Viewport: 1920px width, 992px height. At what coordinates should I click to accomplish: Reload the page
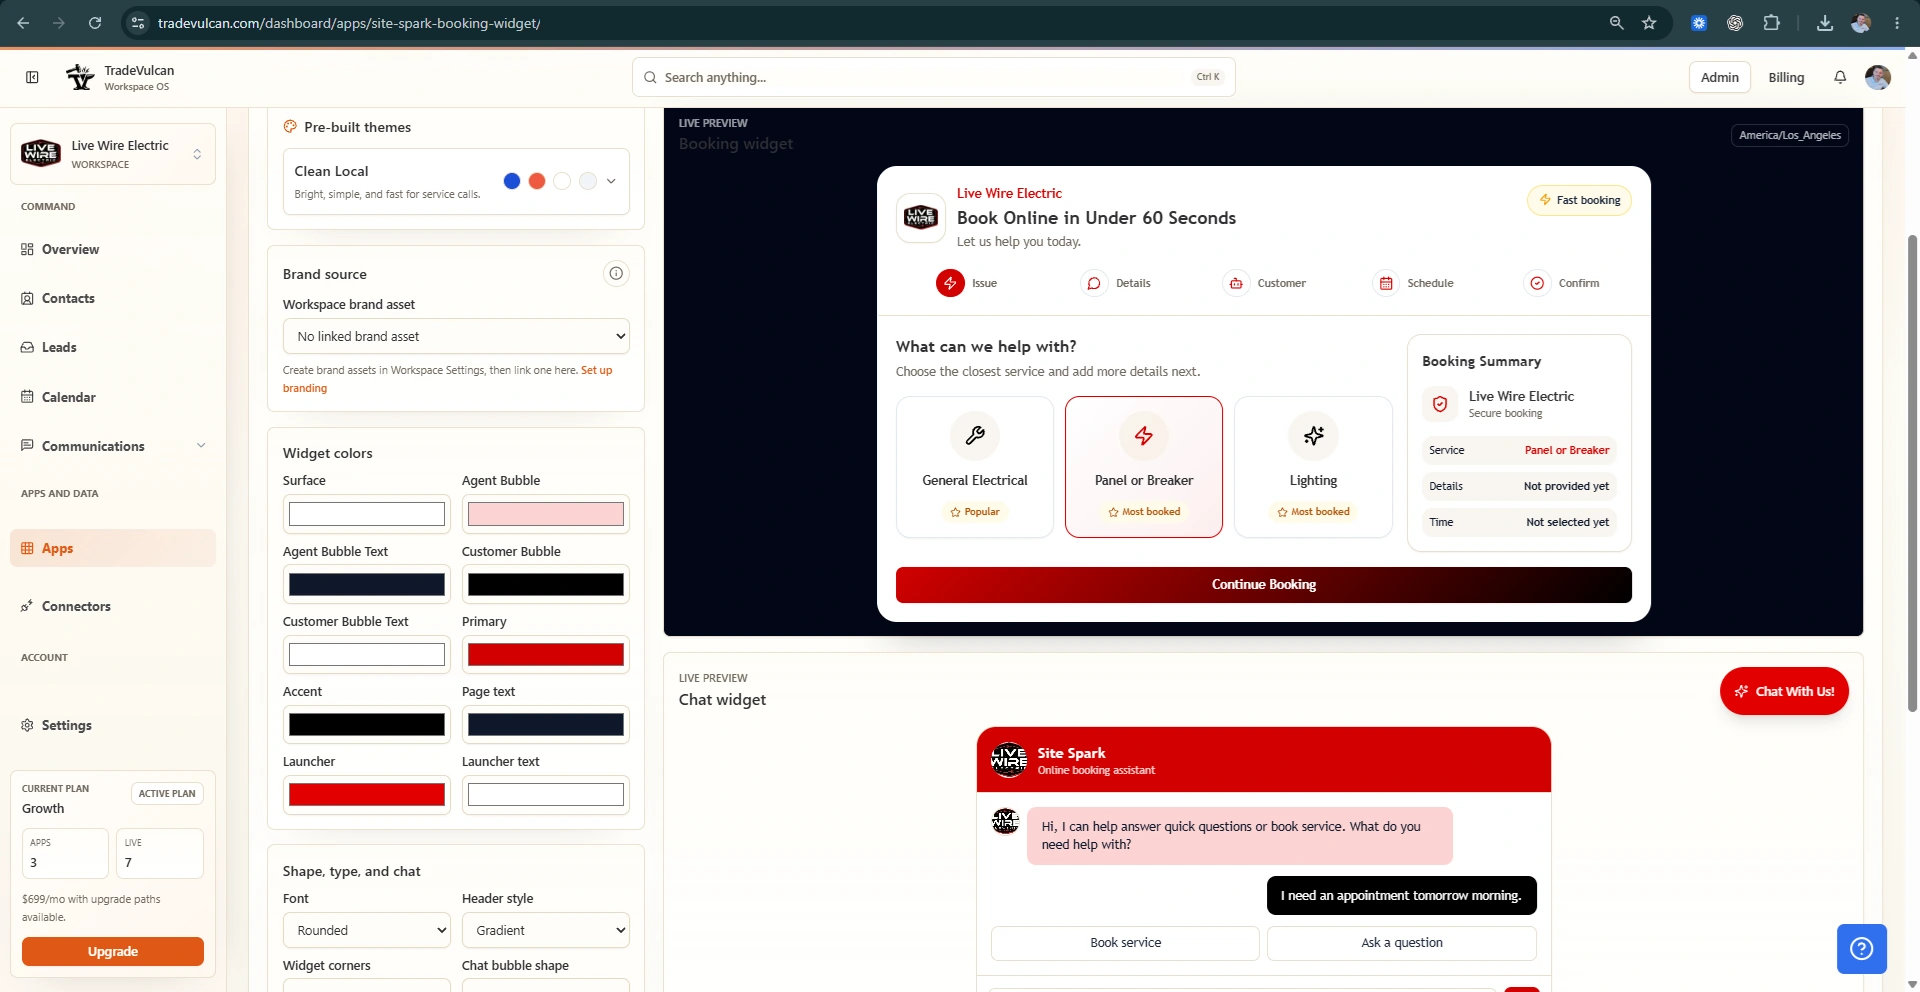coord(95,23)
